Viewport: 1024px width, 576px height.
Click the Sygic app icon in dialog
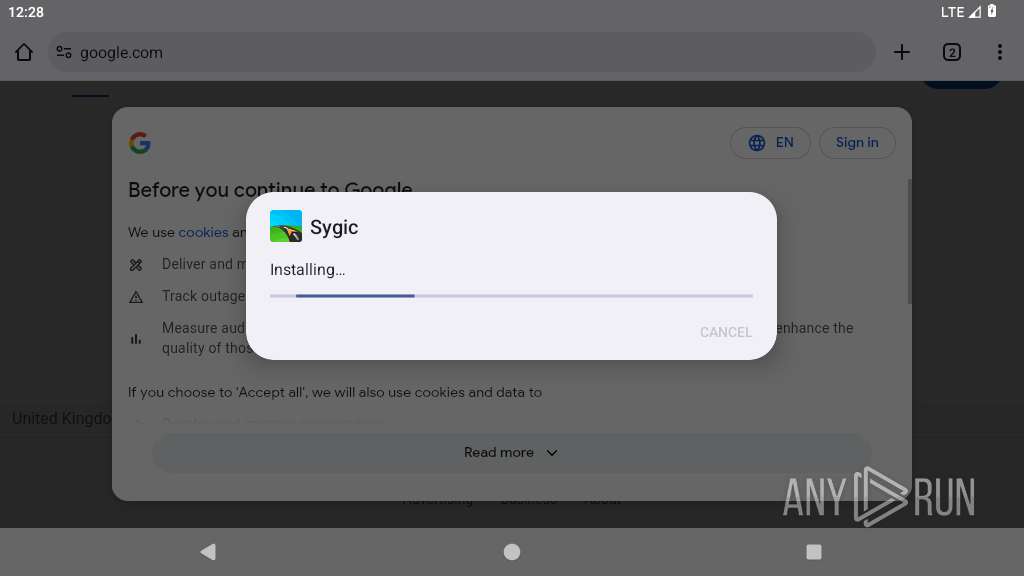286,226
